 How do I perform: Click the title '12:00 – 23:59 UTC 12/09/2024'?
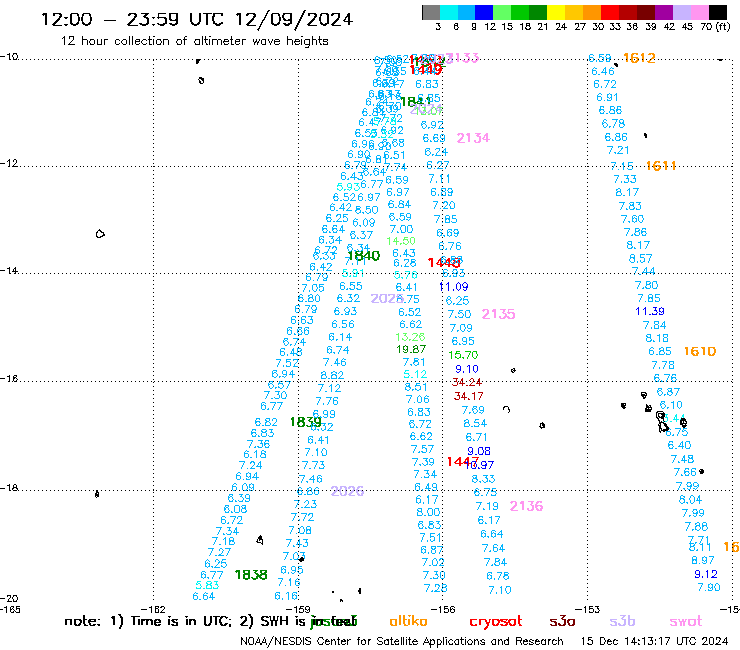[x=197, y=19]
